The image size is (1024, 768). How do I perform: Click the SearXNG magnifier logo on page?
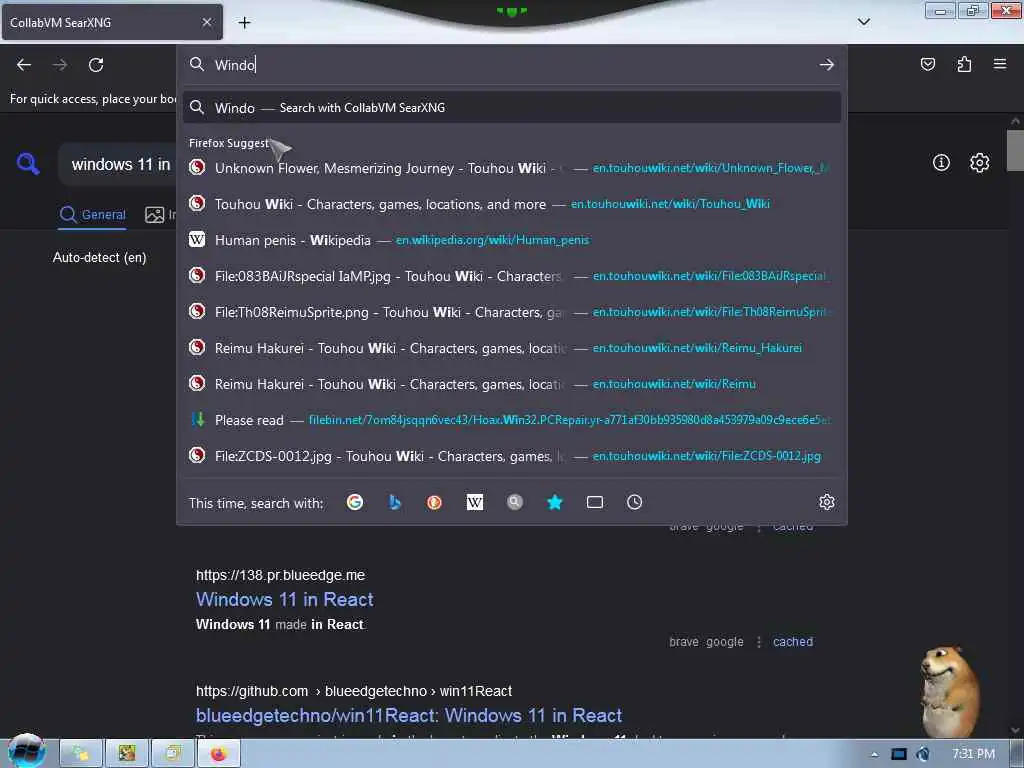coord(28,163)
